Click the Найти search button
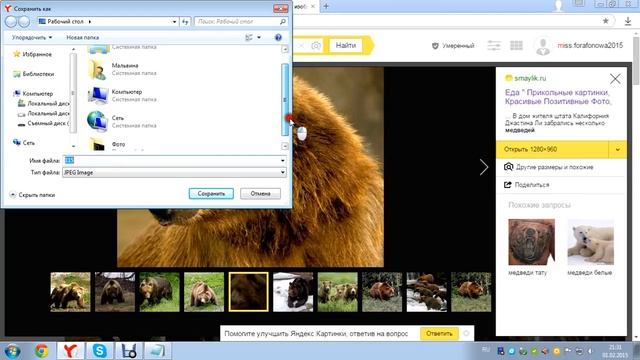This screenshot has height=360, width=640. 346,45
